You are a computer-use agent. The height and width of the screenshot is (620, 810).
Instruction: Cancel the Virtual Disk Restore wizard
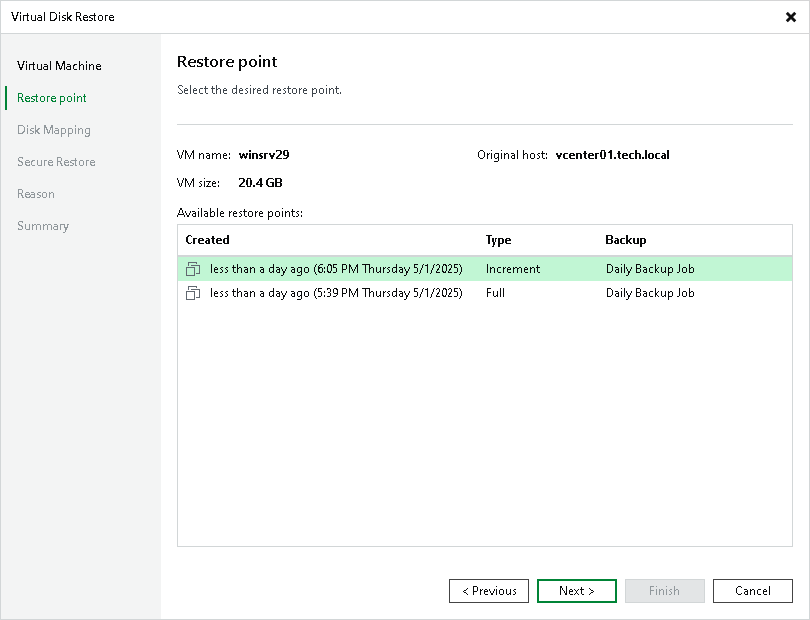click(752, 591)
